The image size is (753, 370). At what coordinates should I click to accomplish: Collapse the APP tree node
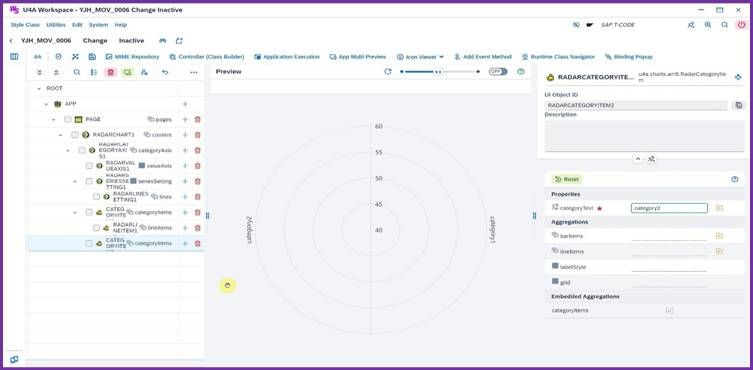(x=46, y=104)
